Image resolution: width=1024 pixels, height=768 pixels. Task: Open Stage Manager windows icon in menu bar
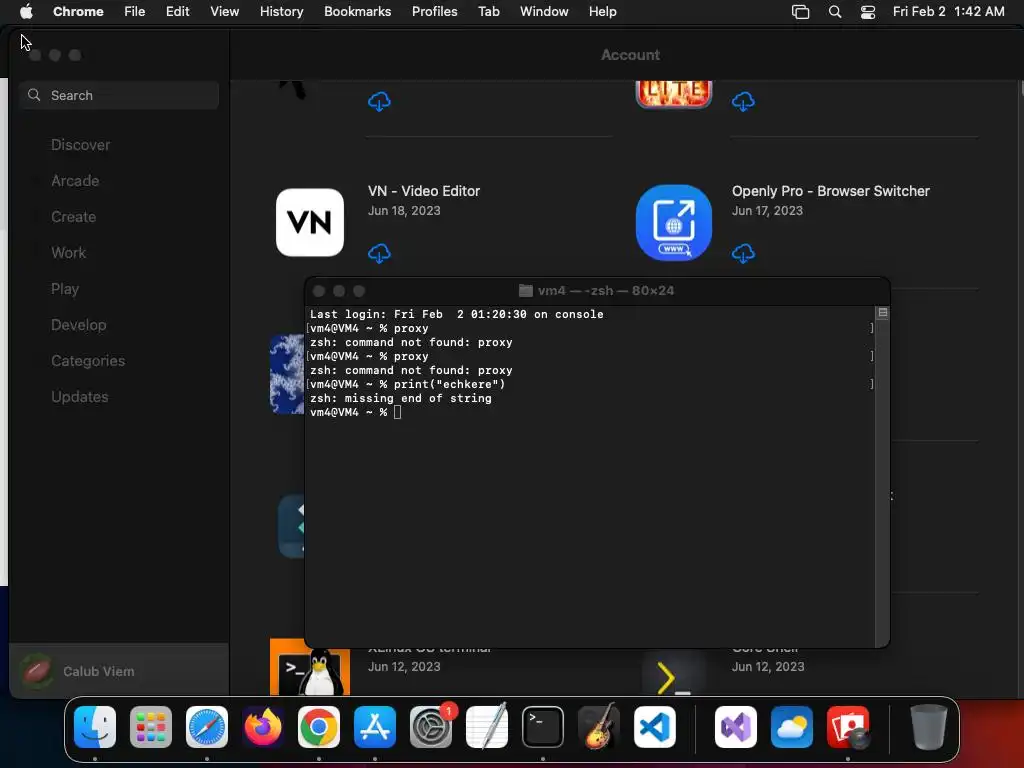click(800, 12)
